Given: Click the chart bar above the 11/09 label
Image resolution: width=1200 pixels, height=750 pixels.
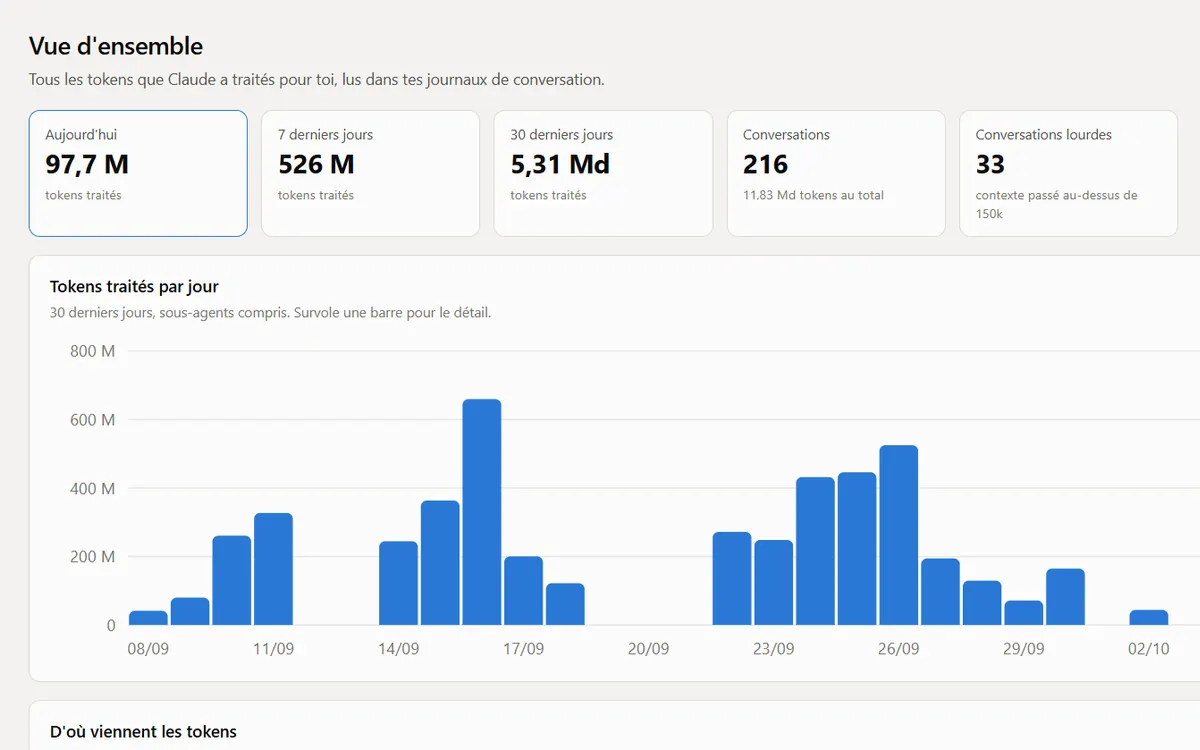Looking at the screenshot, I should (273, 569).
